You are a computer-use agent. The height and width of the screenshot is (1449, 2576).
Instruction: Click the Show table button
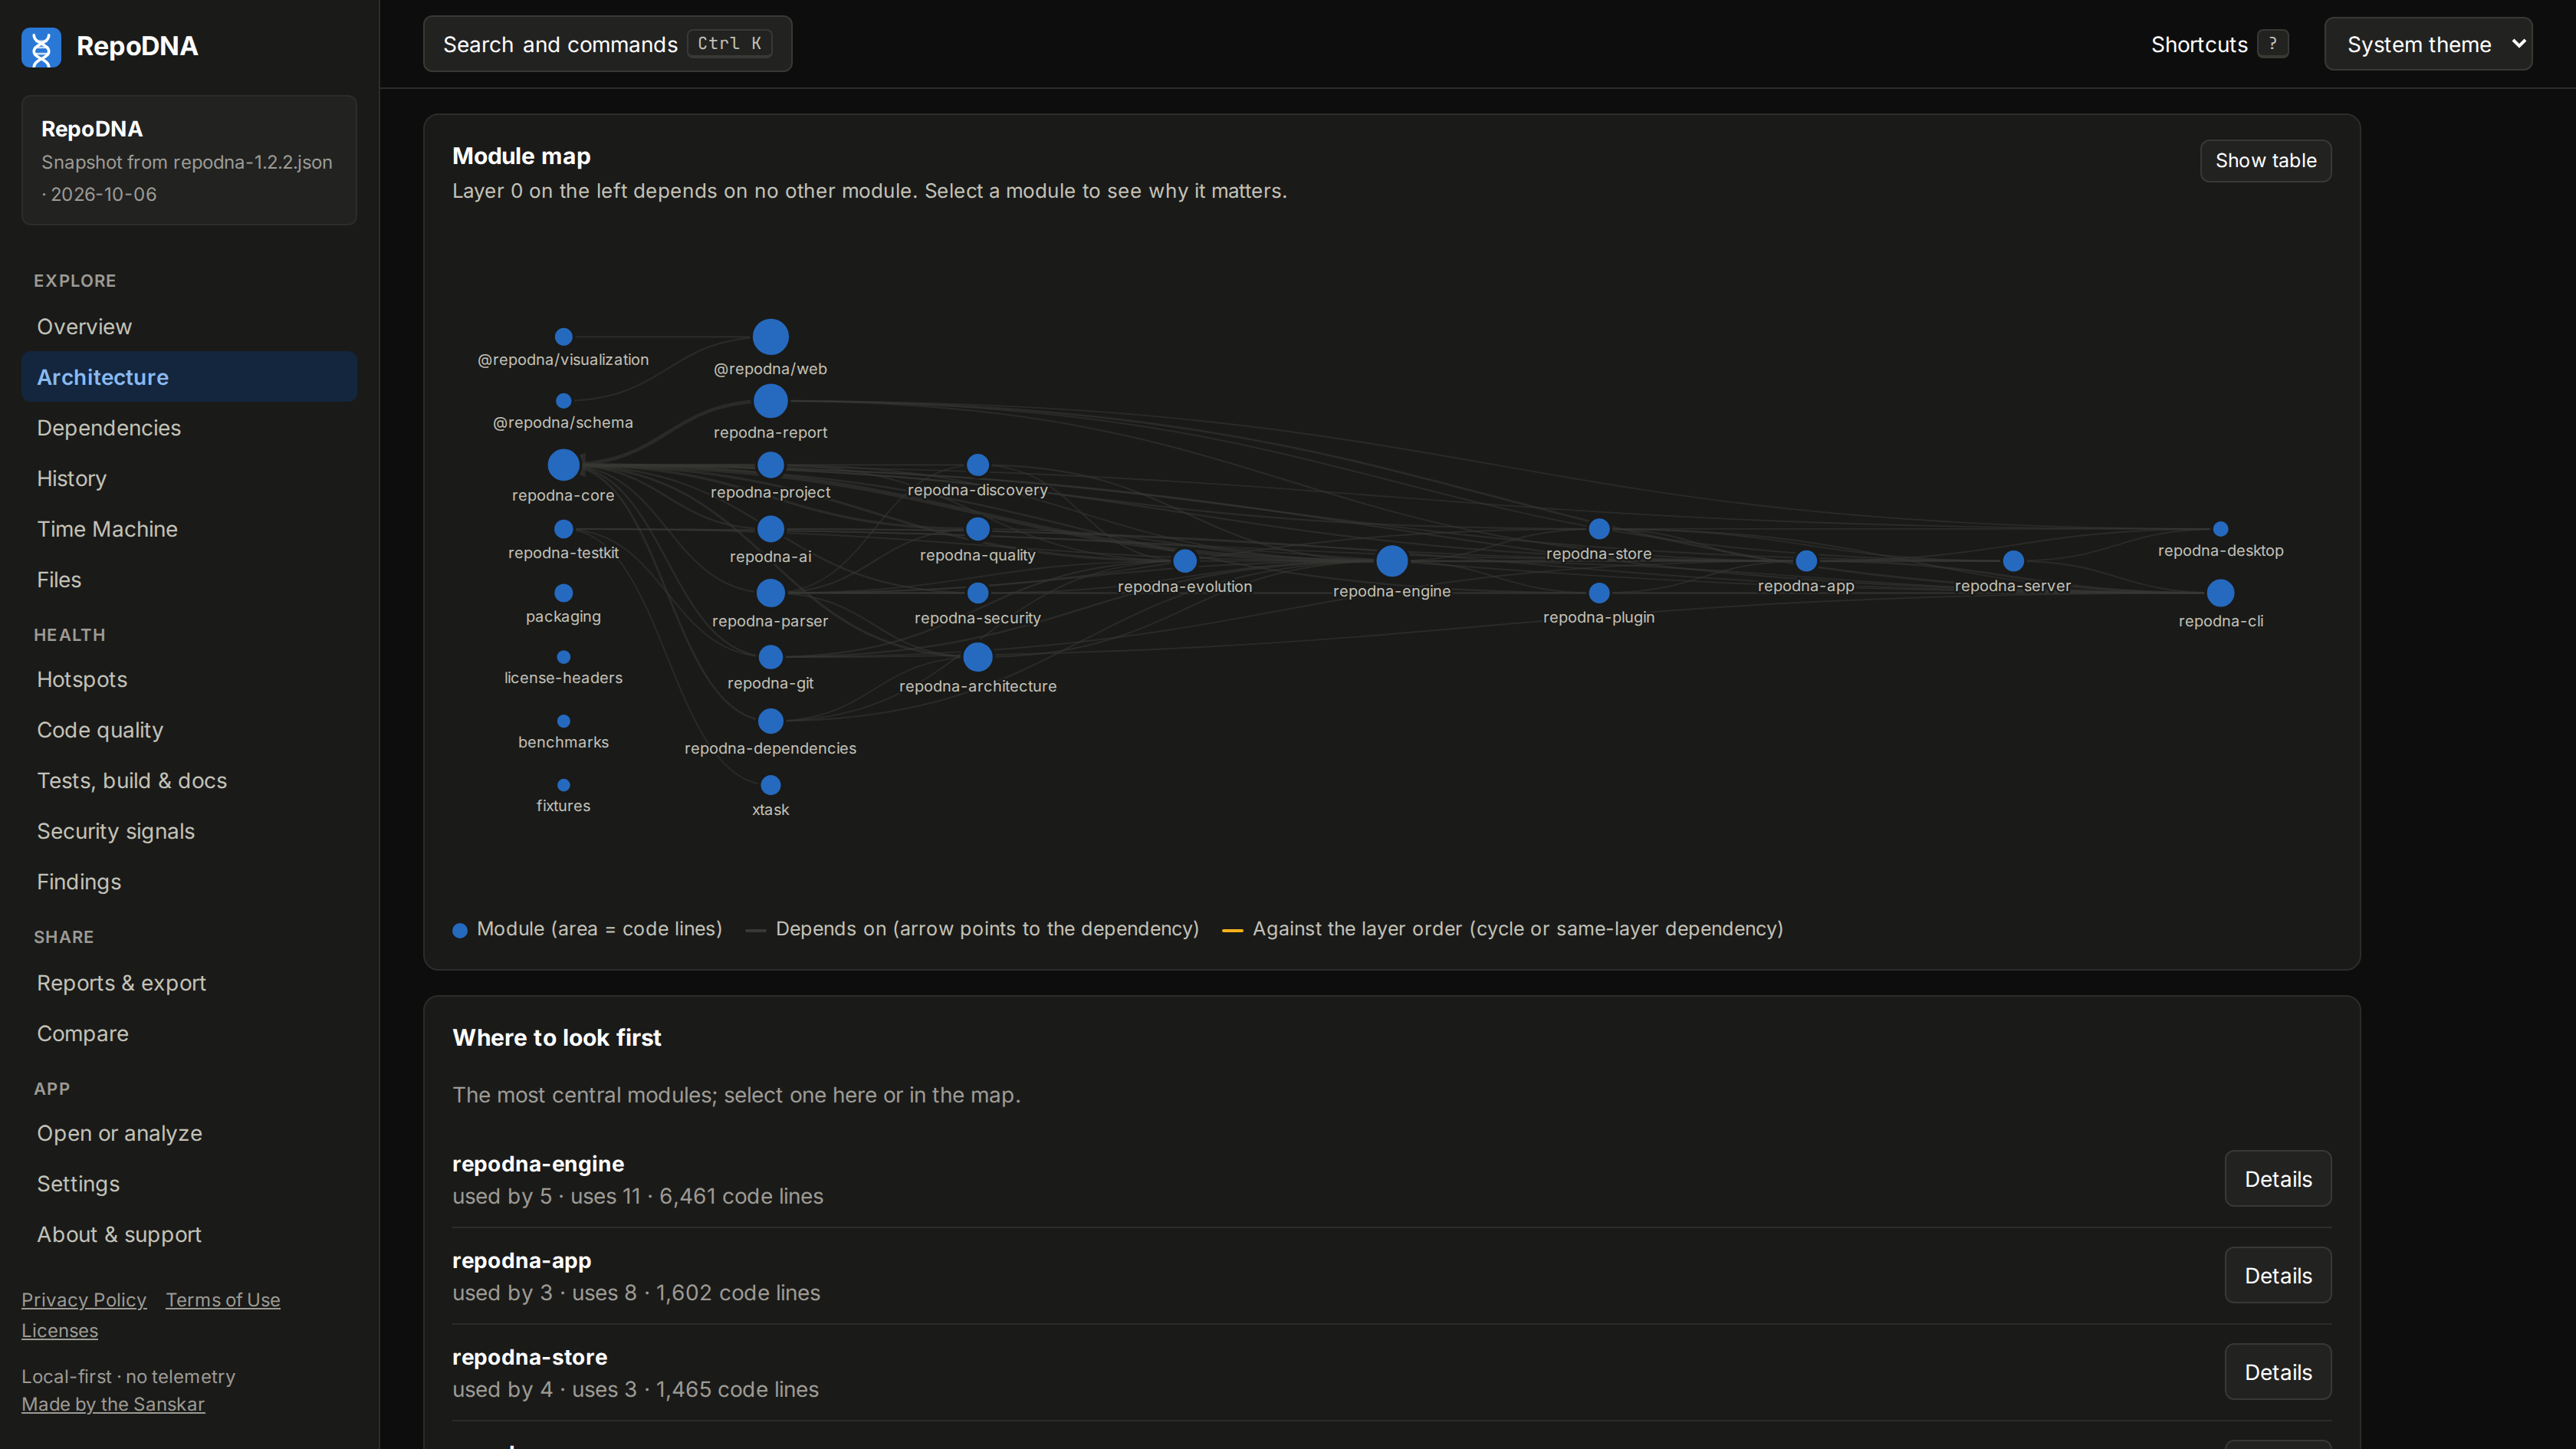point(2265,161)
